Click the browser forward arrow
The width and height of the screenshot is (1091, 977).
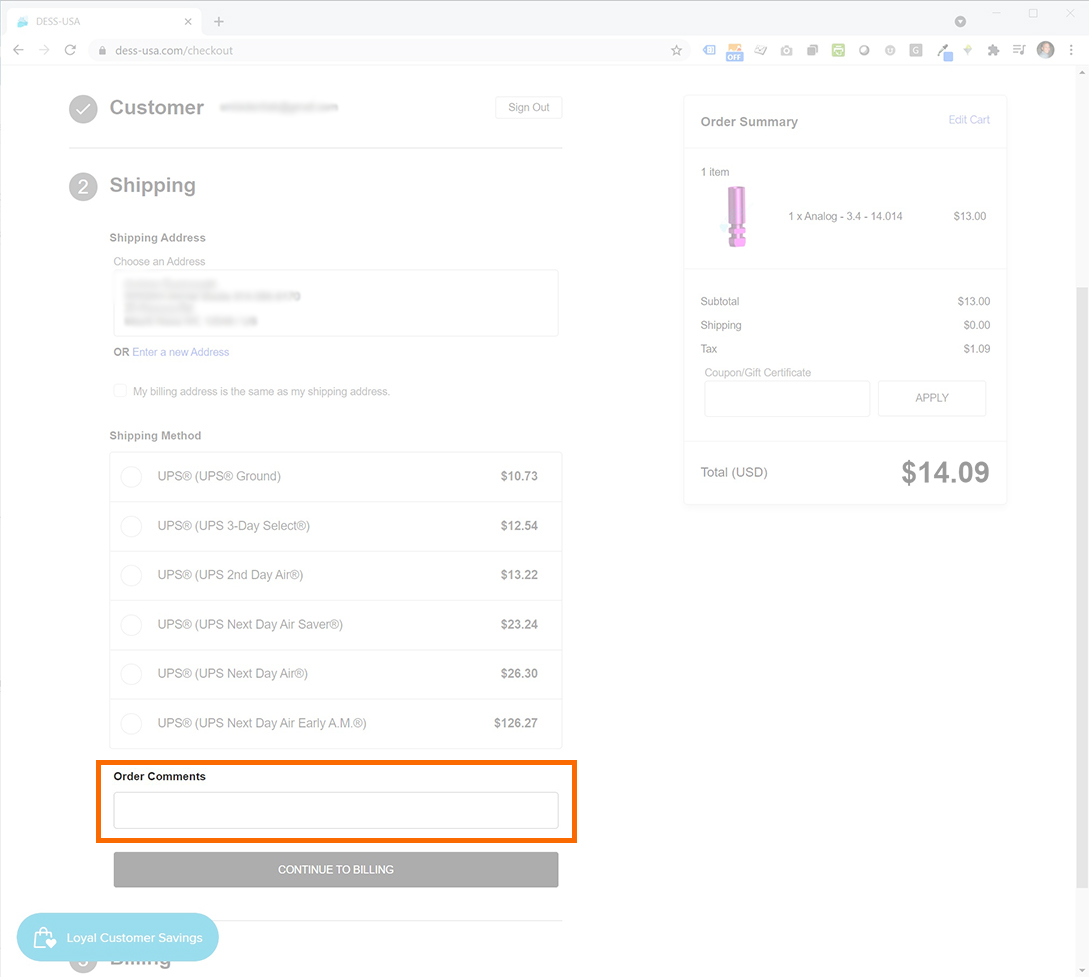pos(45,50)
